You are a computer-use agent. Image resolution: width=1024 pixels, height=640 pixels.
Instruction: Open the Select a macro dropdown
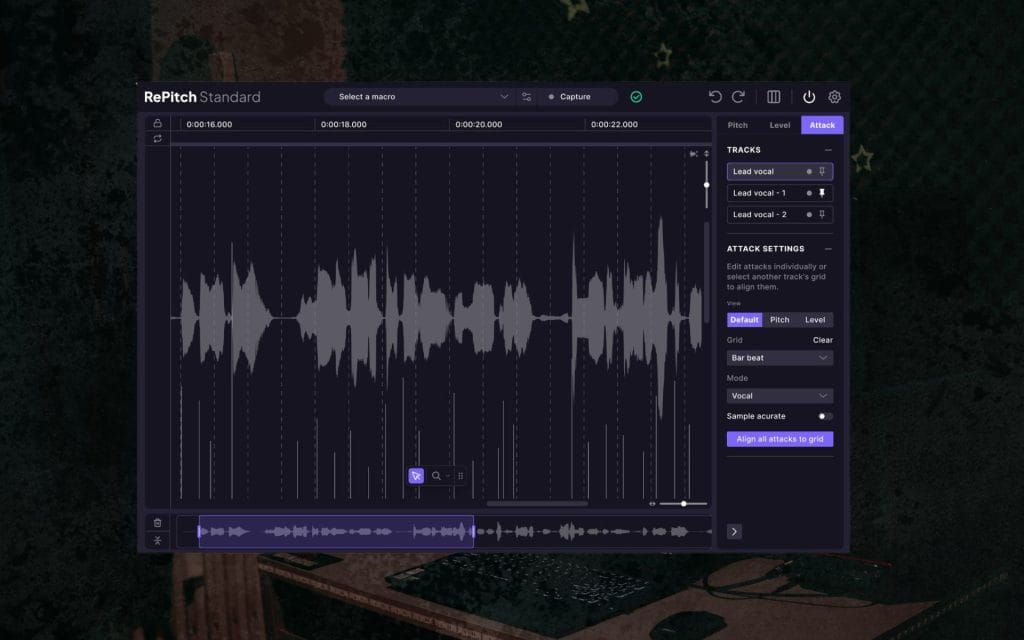422,97
